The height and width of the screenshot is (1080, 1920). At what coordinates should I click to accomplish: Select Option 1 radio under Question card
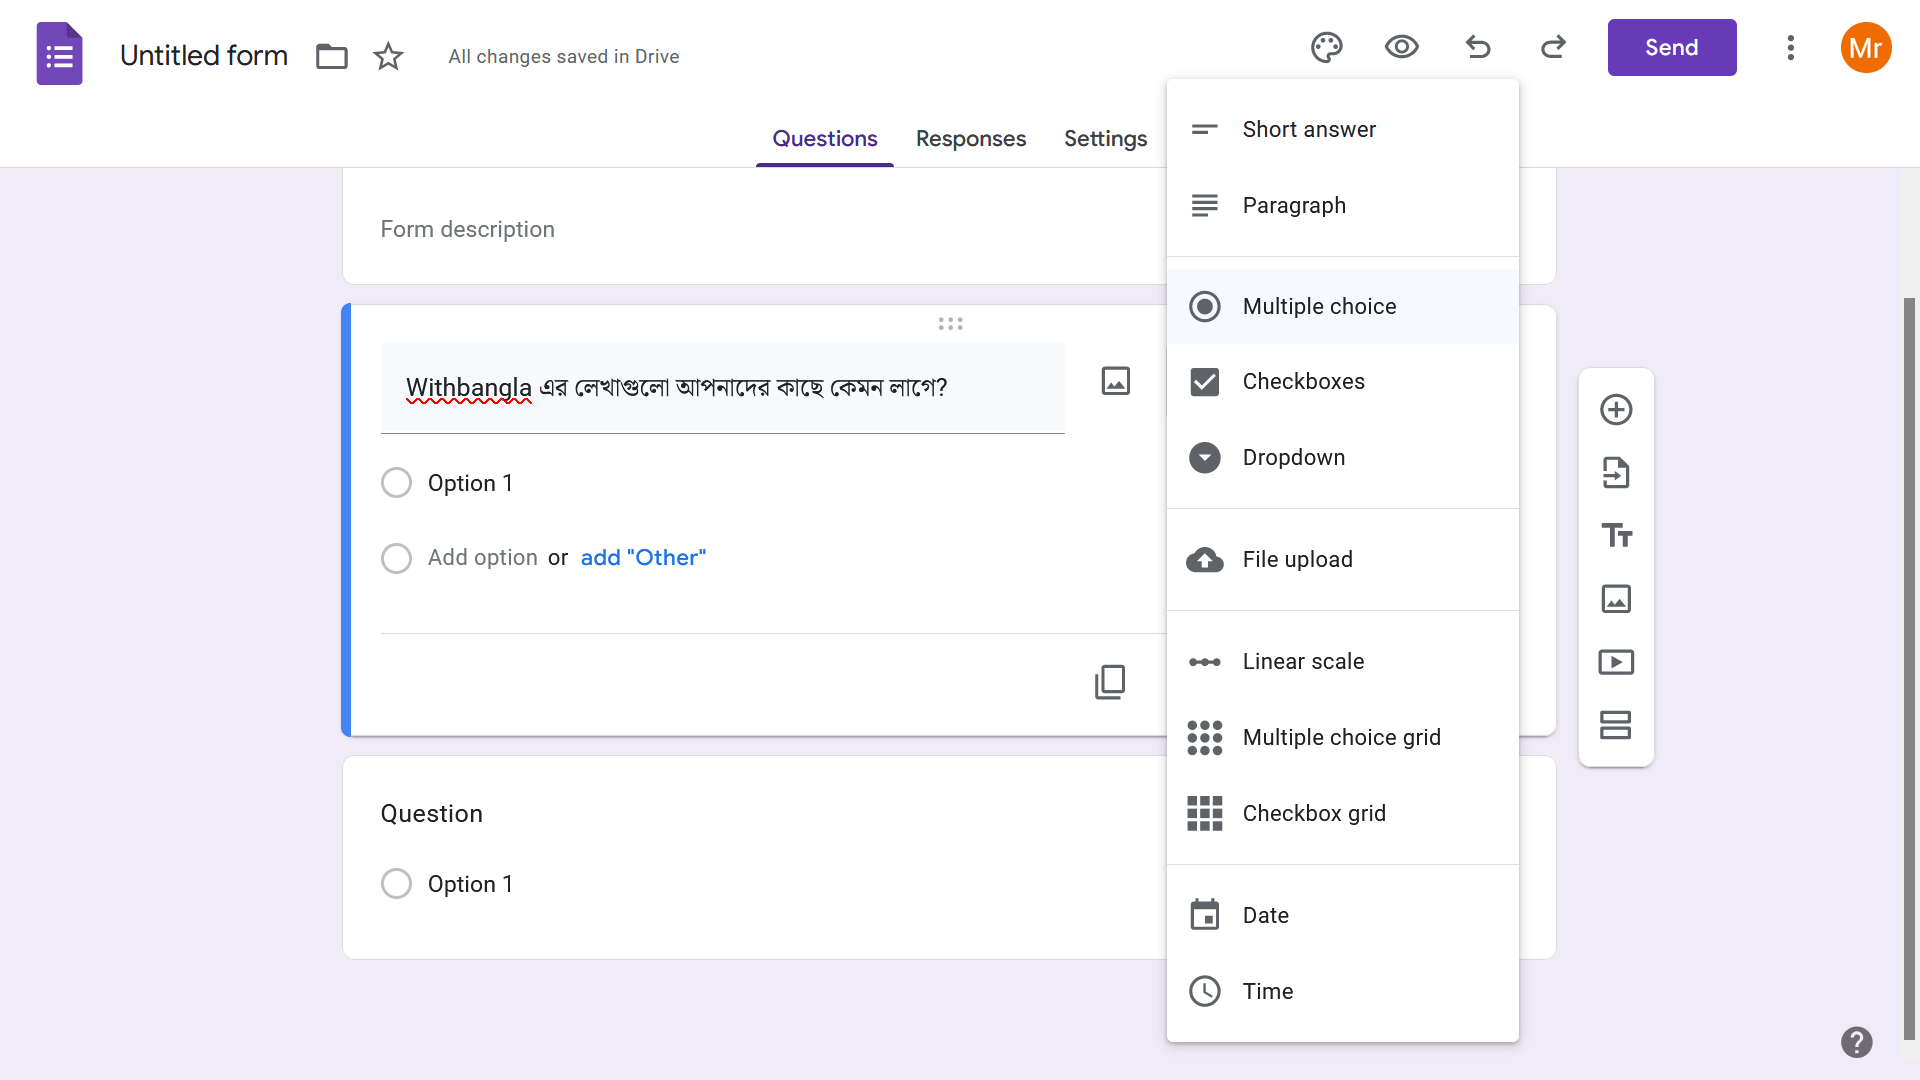coord(396,884)
